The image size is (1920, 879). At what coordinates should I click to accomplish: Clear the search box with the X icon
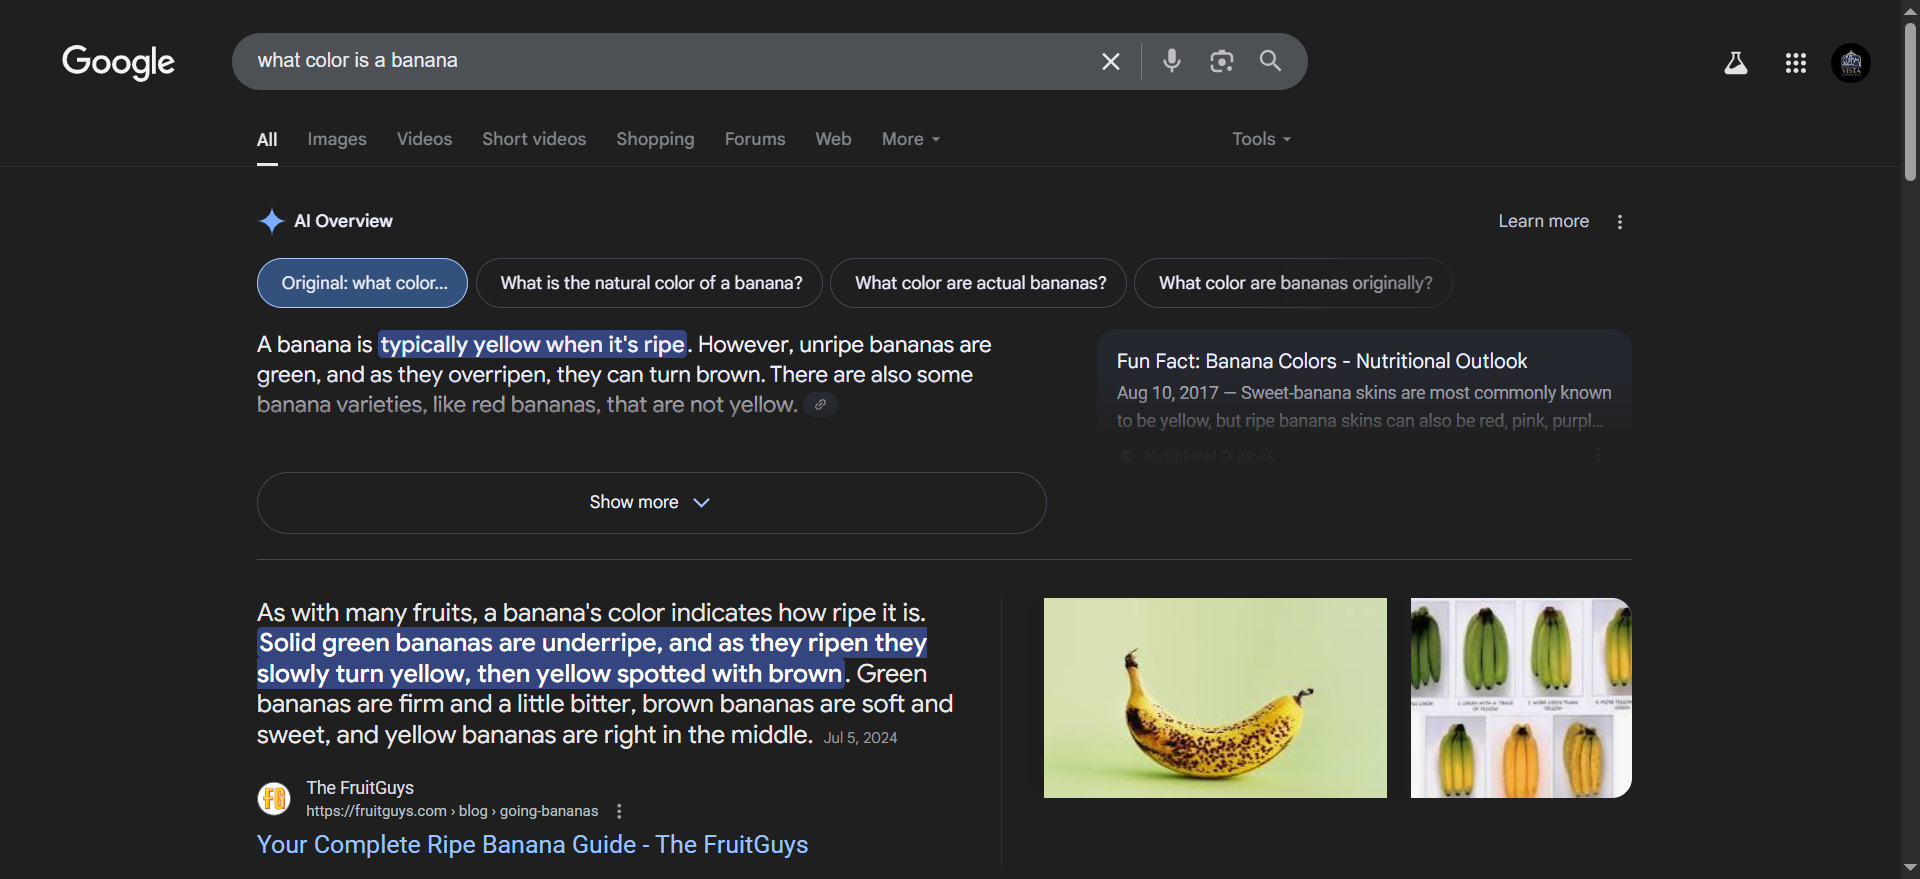(x=1111, y=61)
